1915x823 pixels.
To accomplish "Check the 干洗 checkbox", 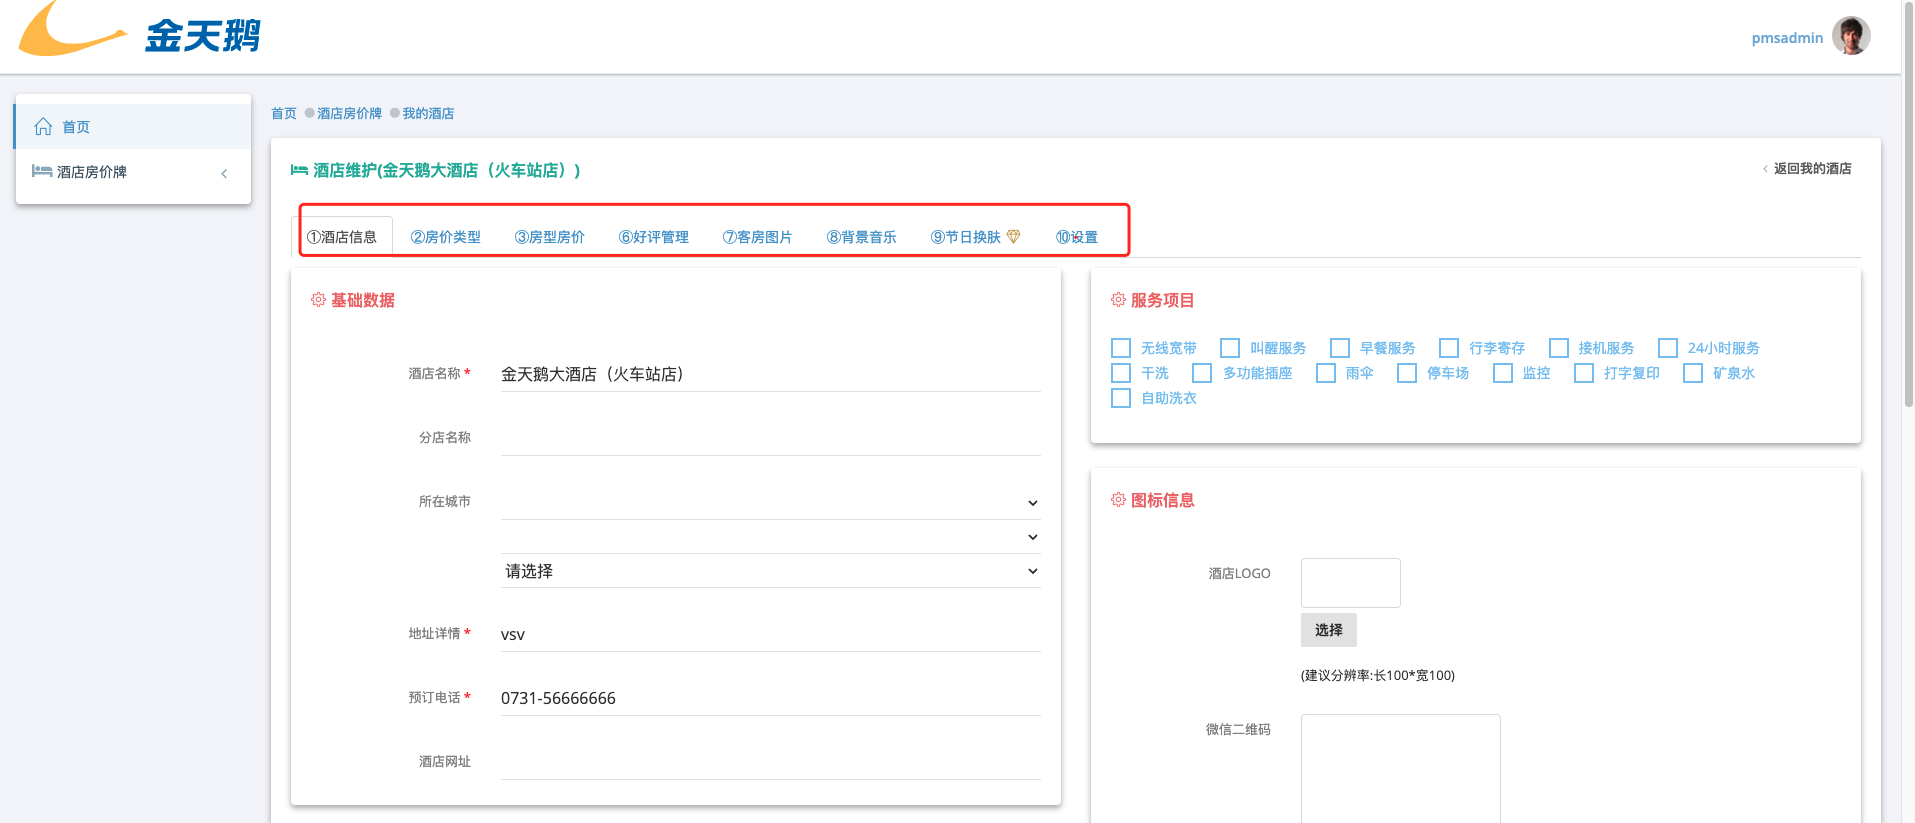I will (1121, 373).
